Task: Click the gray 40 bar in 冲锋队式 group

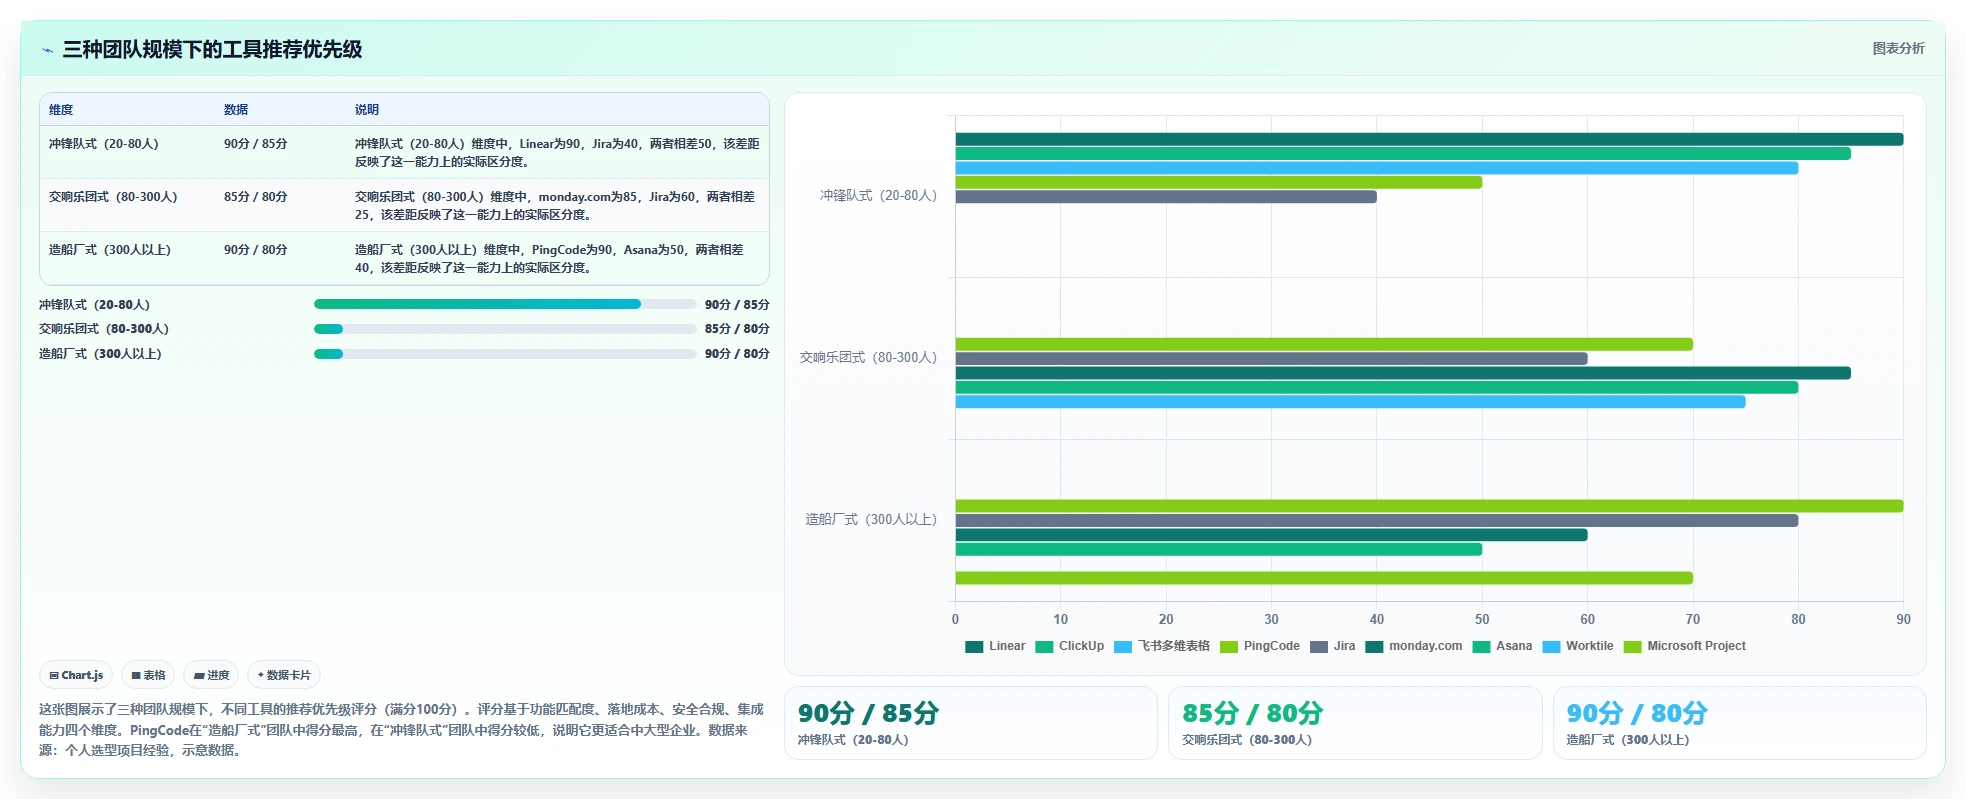Action: click(1166, 197)
